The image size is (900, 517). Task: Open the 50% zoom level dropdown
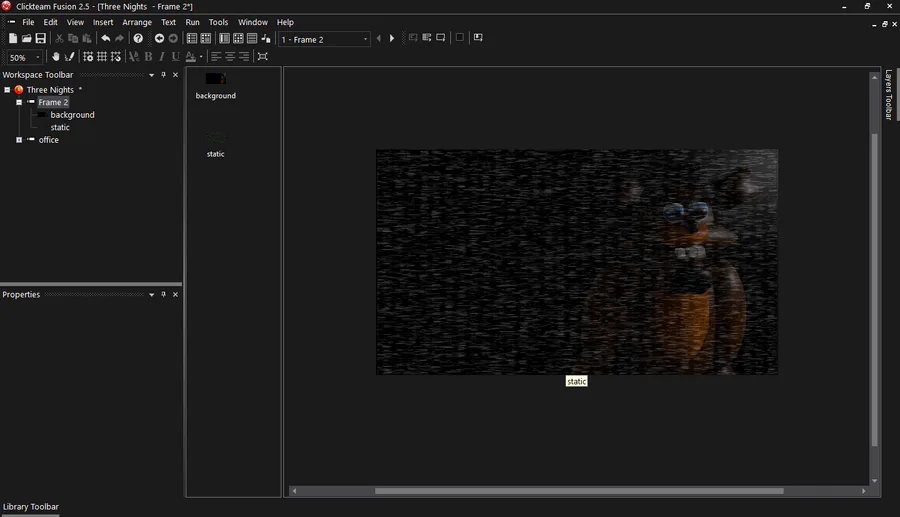(38, 57)
